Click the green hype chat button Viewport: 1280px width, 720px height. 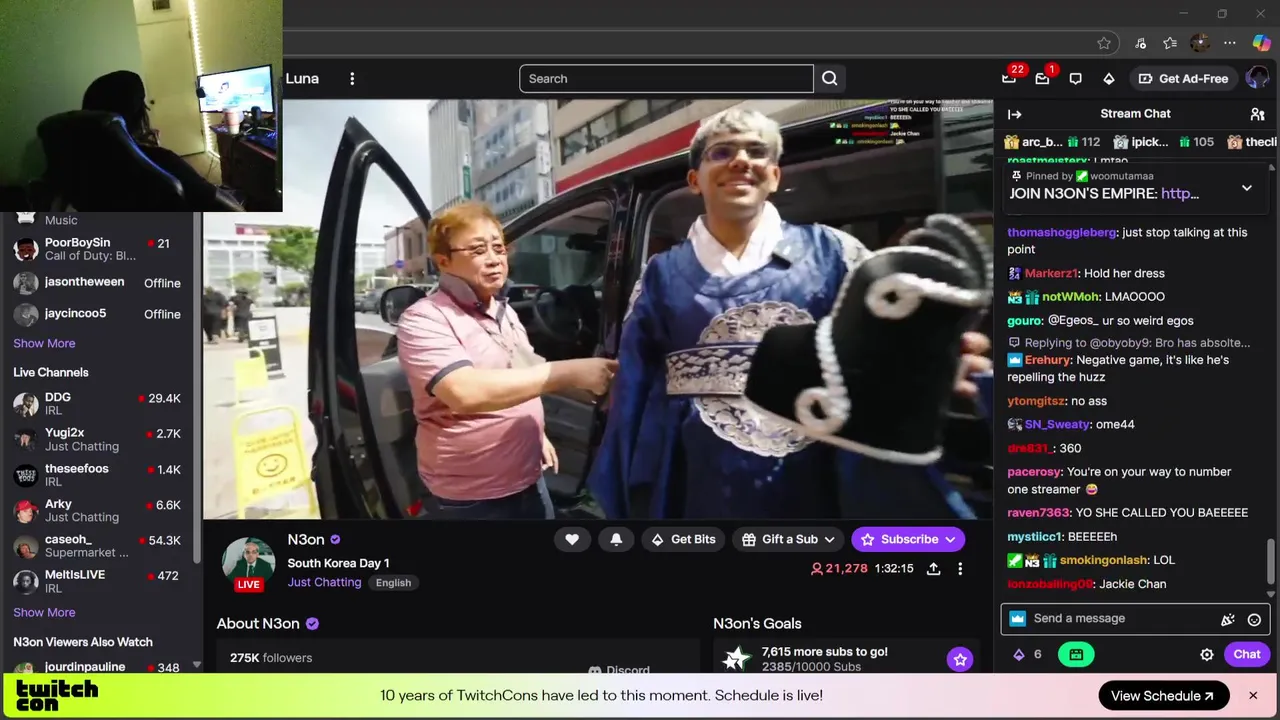1076,654
